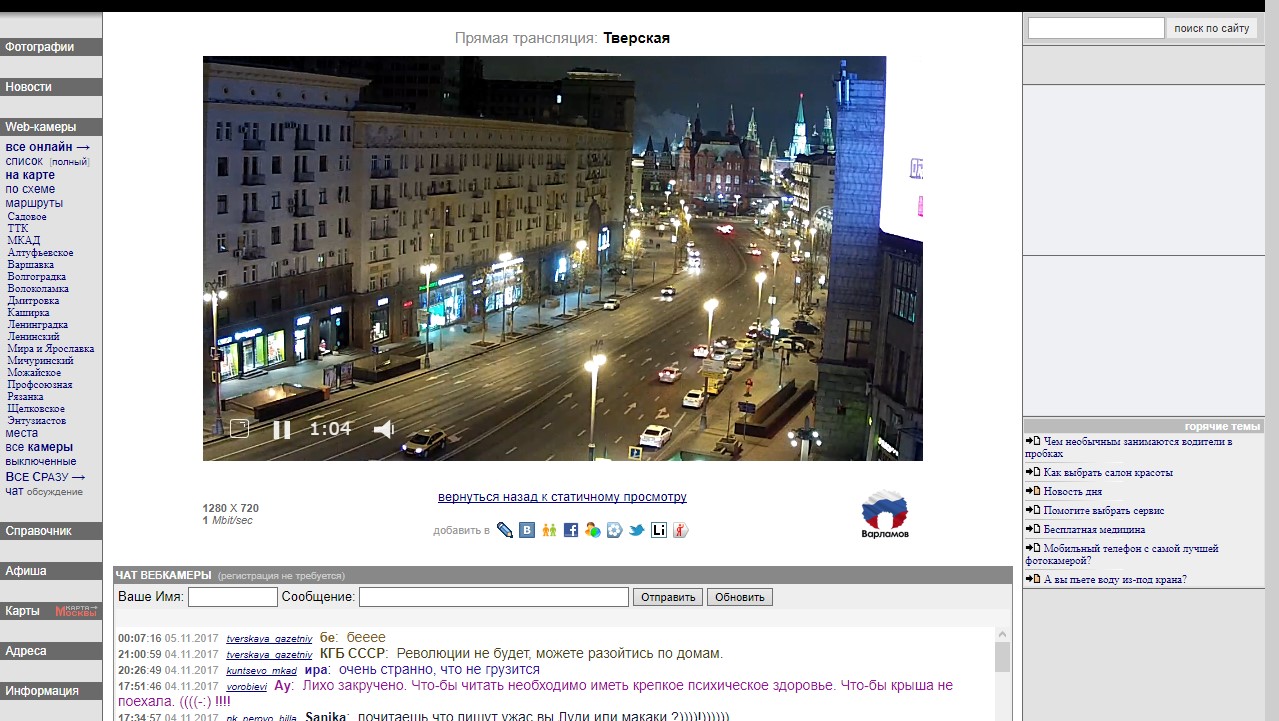Viewport: 1279px width, 721px height.
Task: Share via the LiveJournal pencil icon
Action: (505, 530)
